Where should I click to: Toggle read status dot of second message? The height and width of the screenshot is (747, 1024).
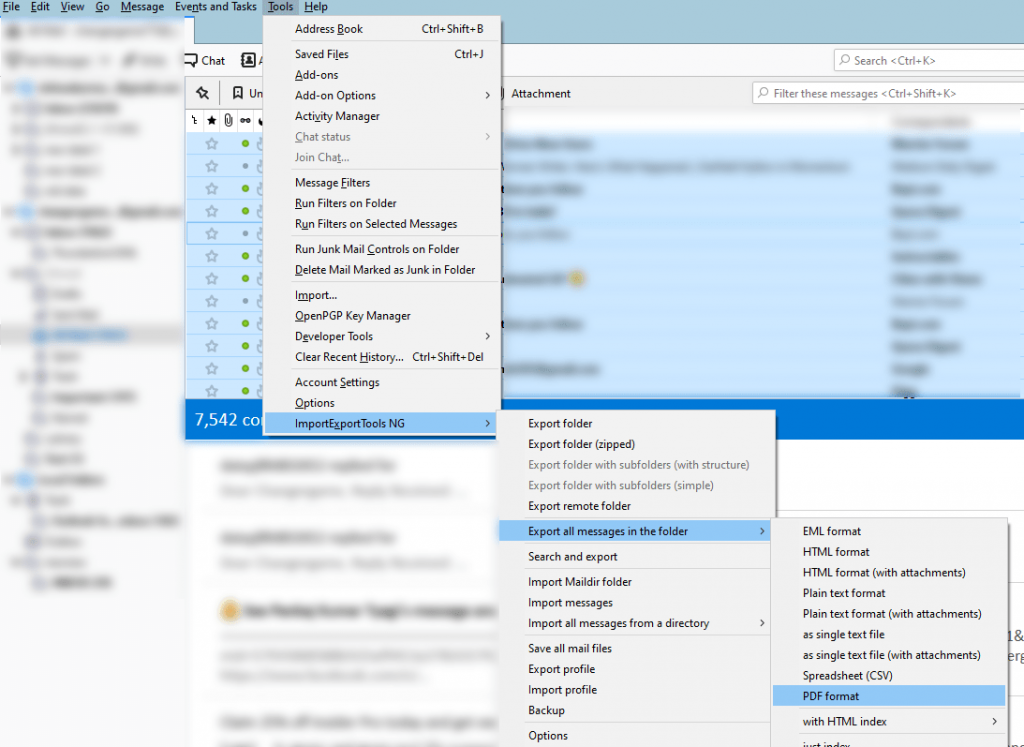[245, 166]
